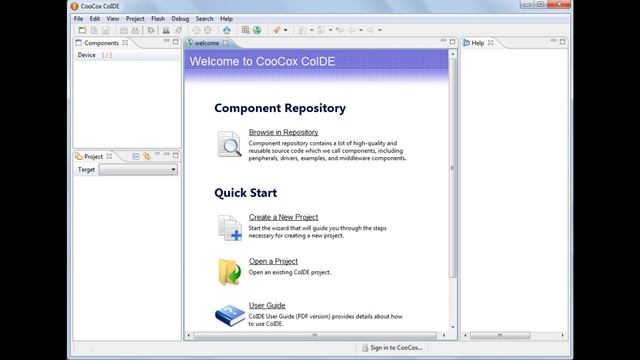640x360 pixels.
Task: Open the Flash menu
Action: [158, 19]
